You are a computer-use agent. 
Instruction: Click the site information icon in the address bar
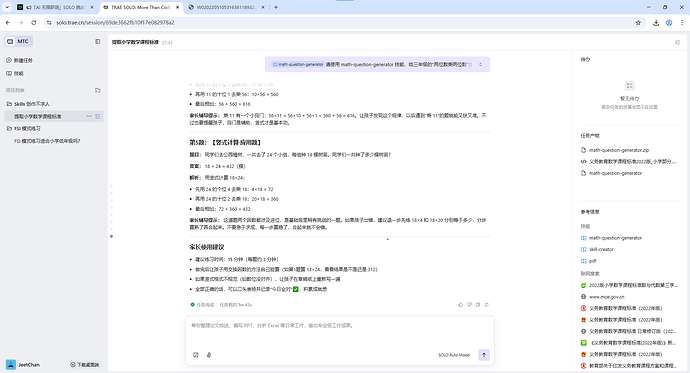[x=49, y=22]
